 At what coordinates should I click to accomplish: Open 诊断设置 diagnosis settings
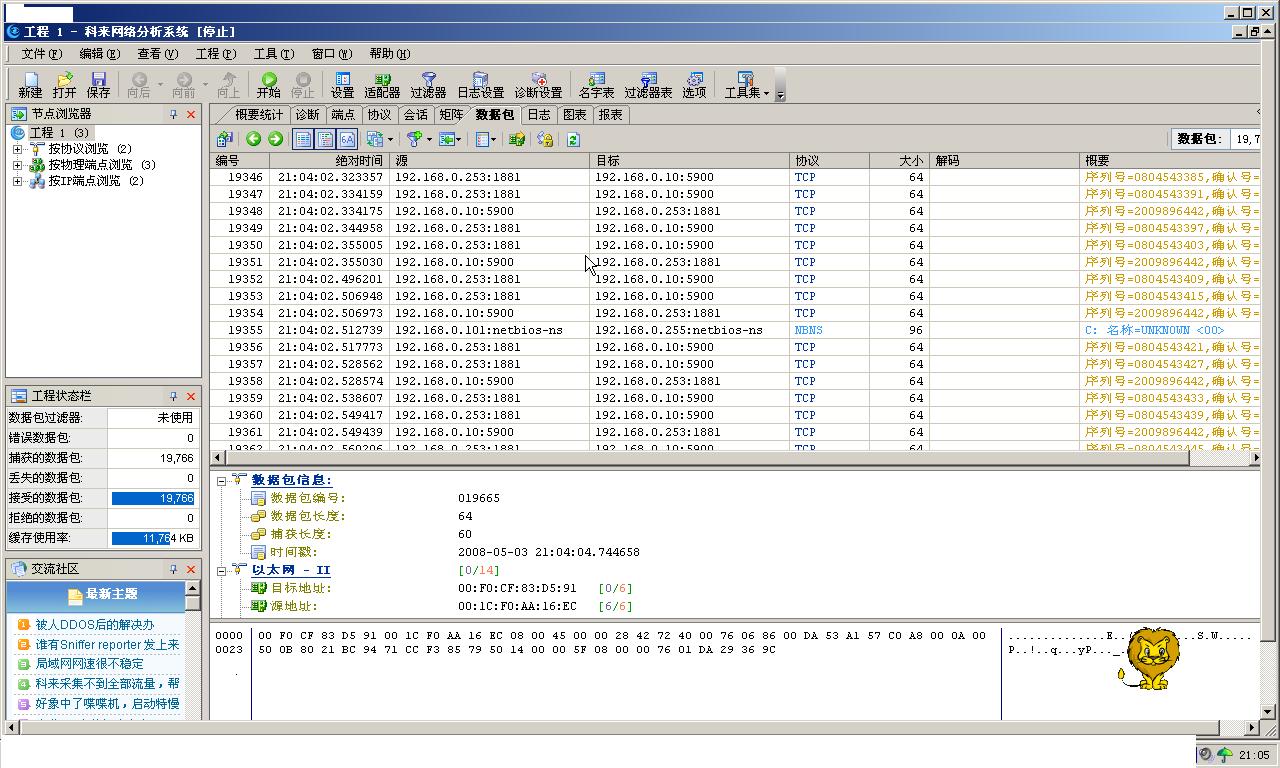538,84
